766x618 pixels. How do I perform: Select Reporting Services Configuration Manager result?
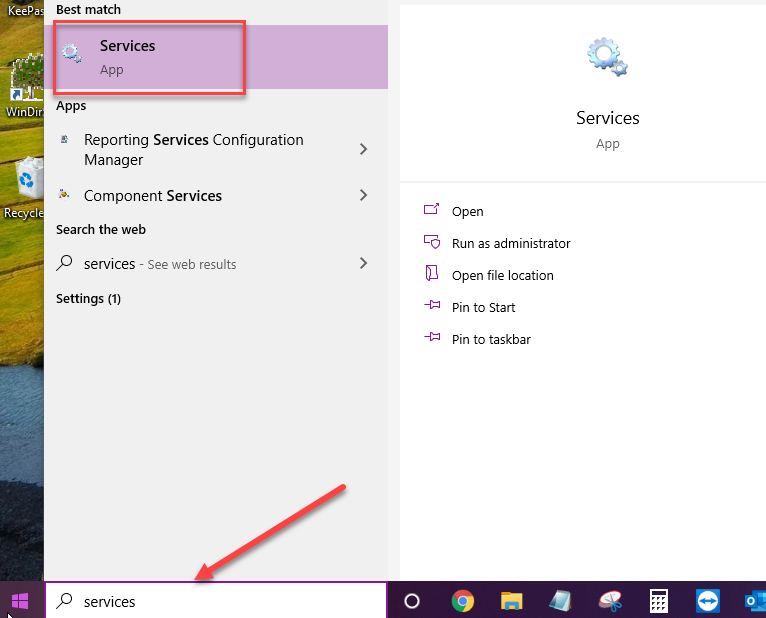pos(216,149)
